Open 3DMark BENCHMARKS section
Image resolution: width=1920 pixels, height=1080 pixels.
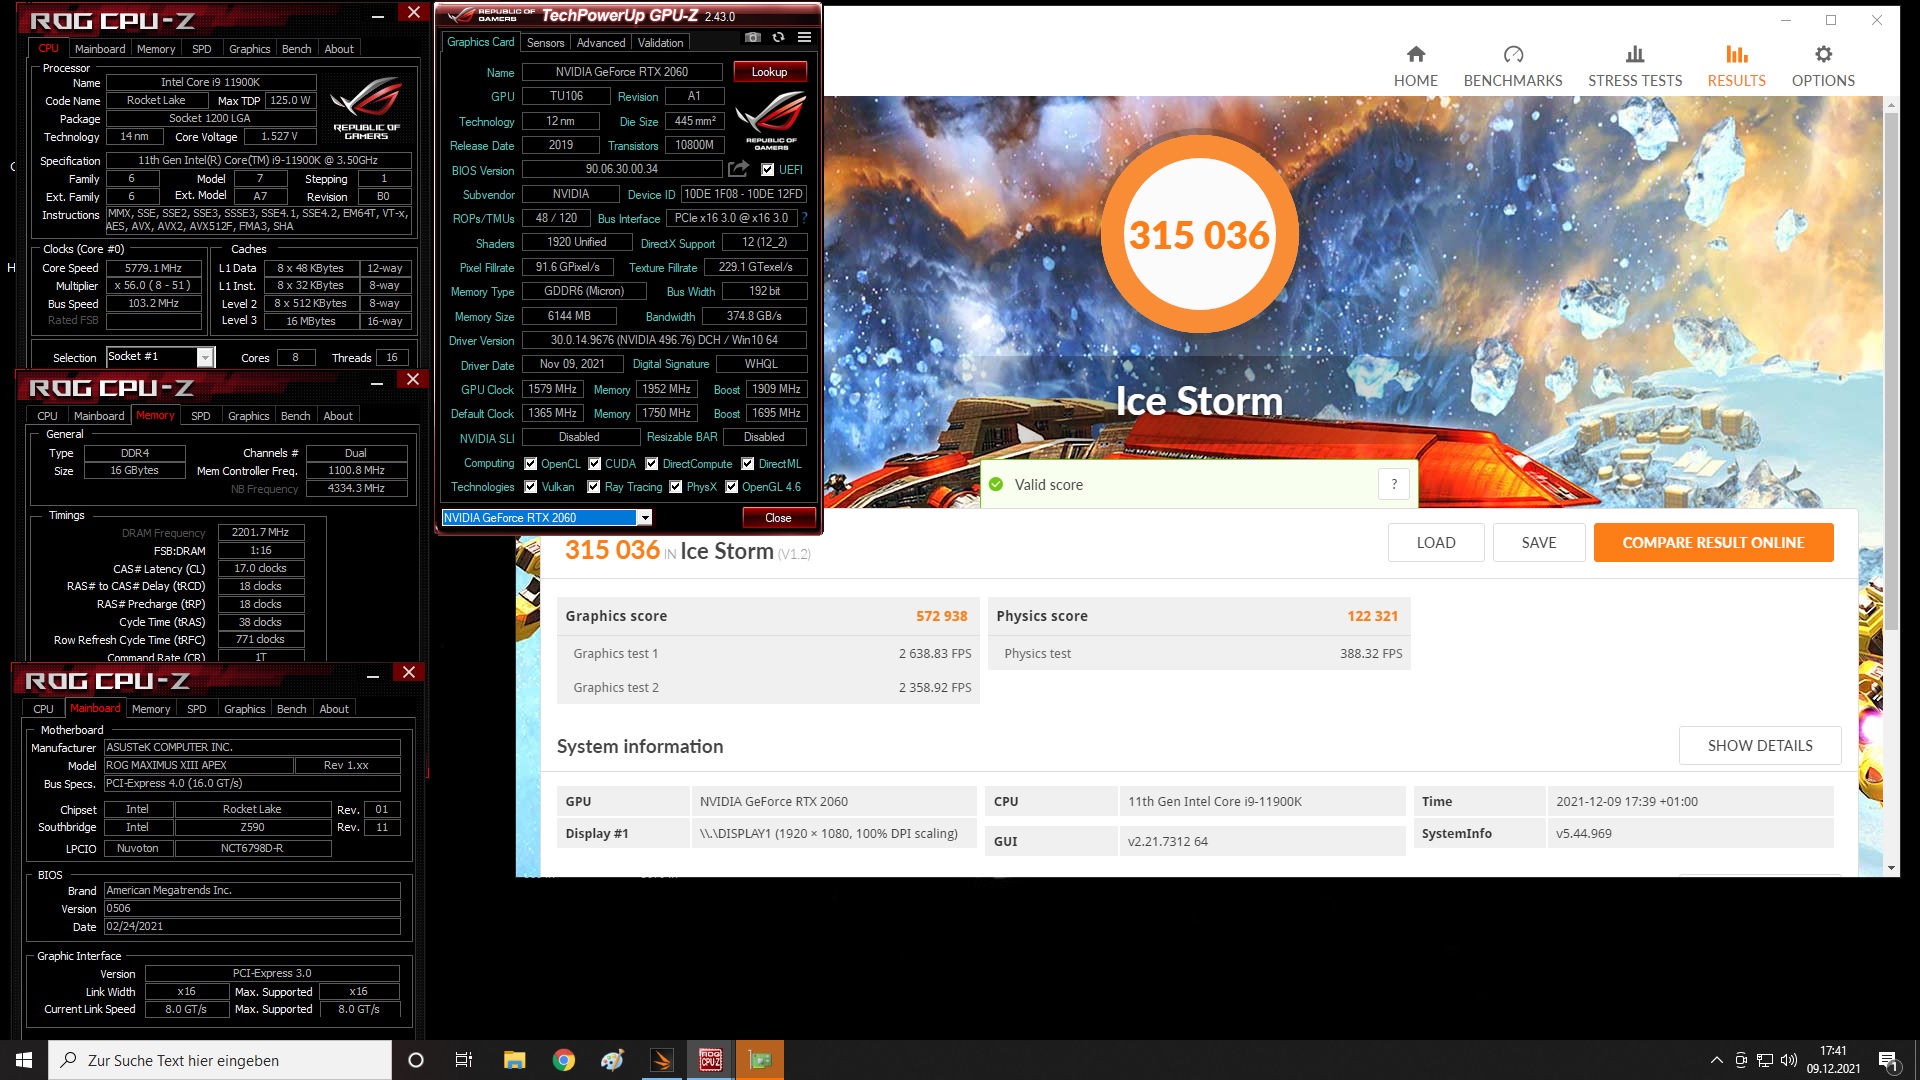(x=1513, y=66)
